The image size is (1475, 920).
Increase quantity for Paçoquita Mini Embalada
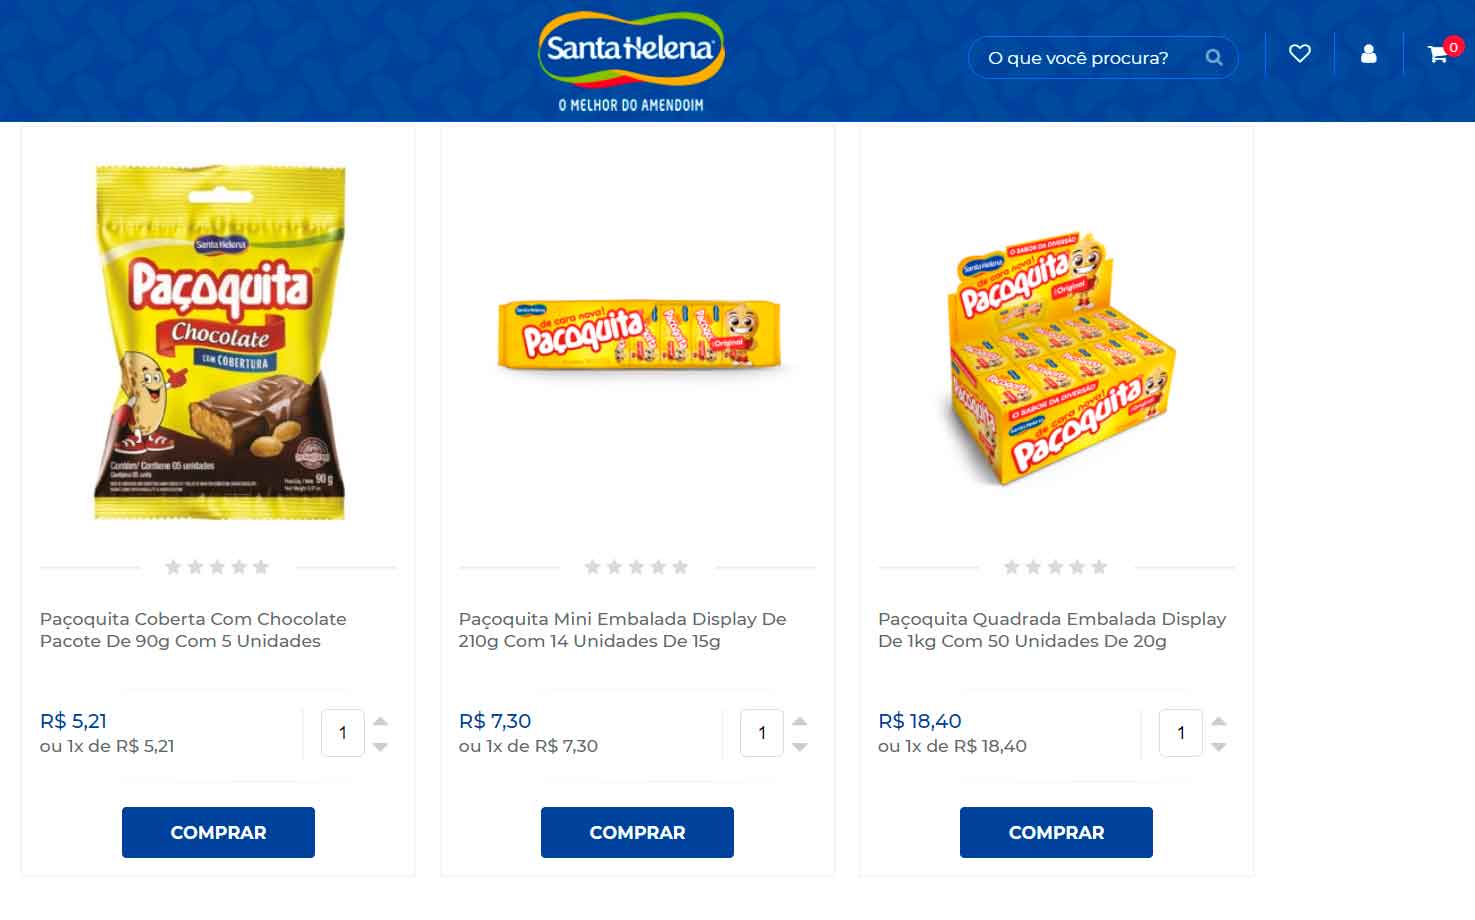pos(799,721)
